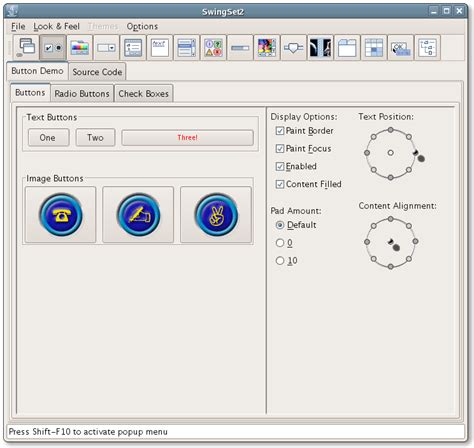Select the color chooser demo icon
Viewport: 474px width, 448px height.
pyautogui.click(x=80, y=47)
